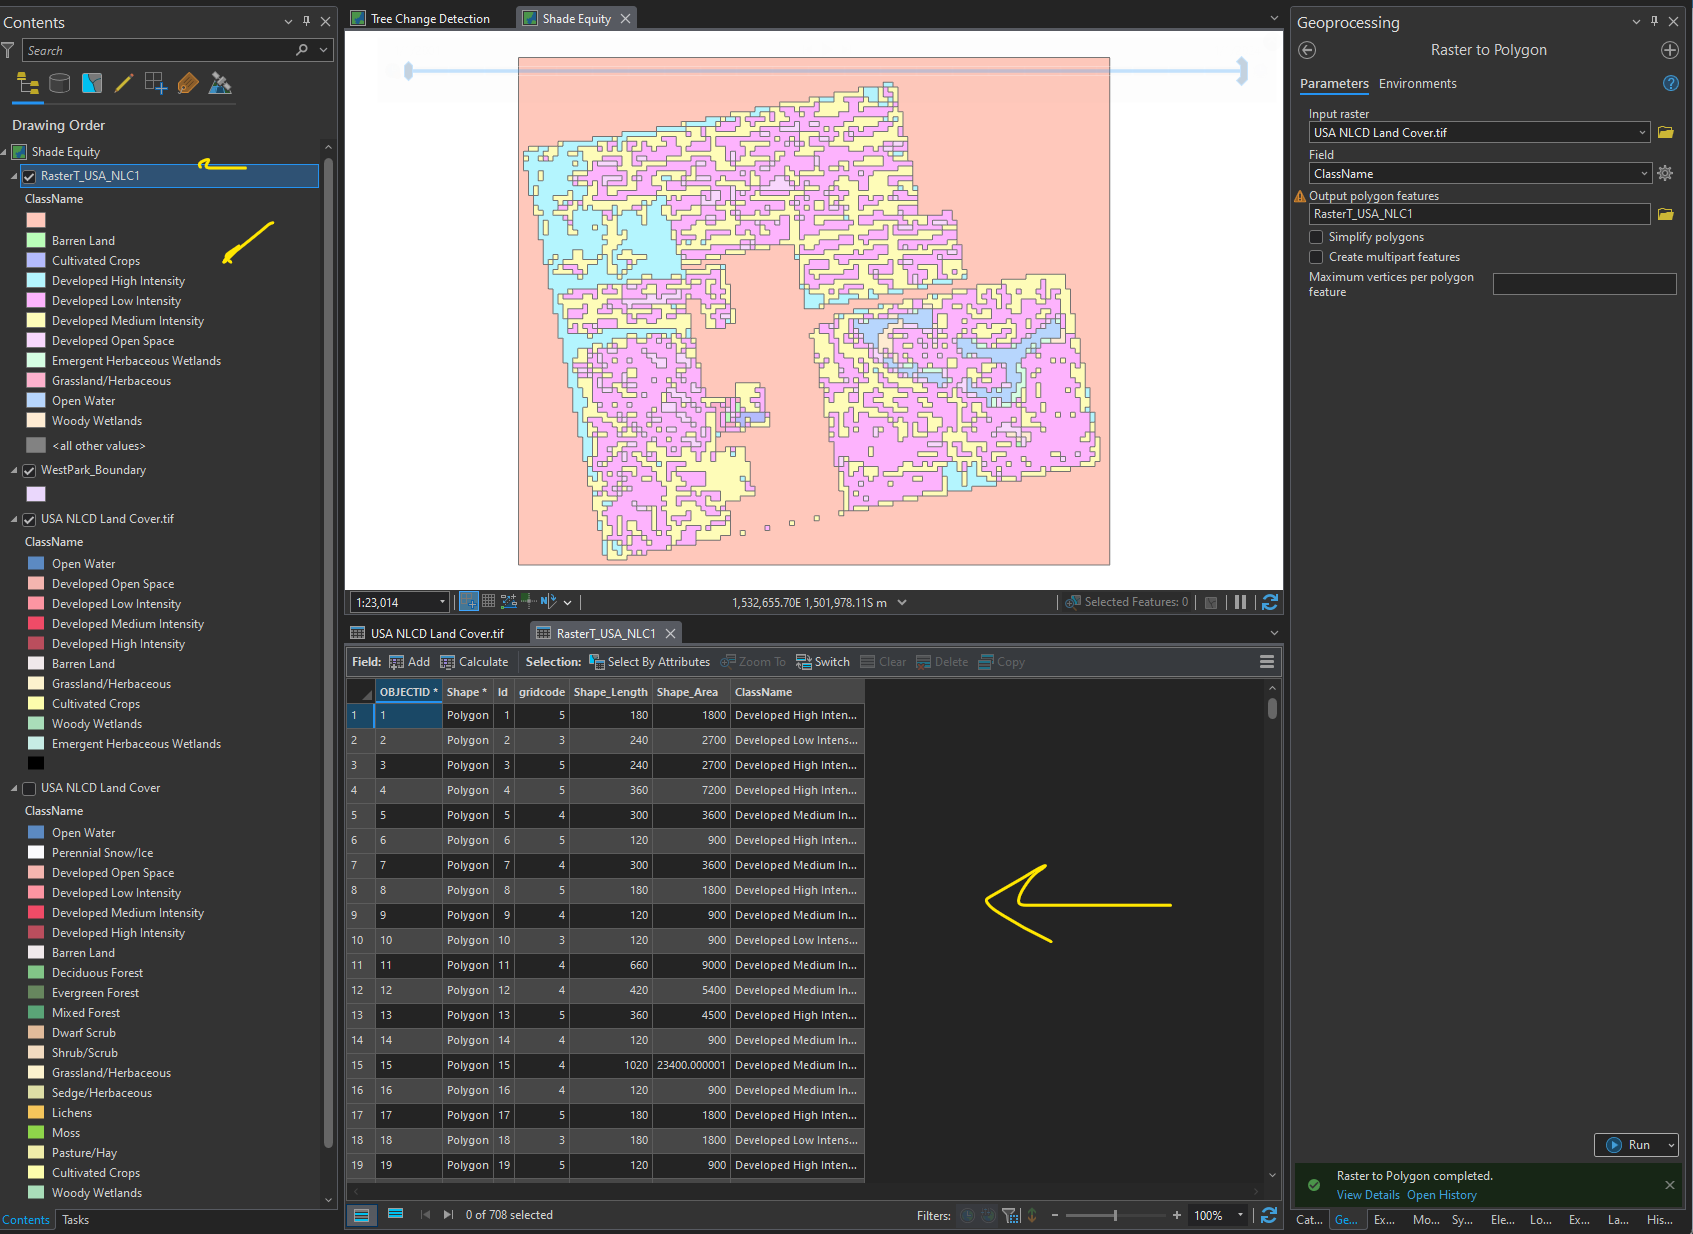This screenshot has height=1234, width=1693.
Task: Check Create multipart features option
Action: point(1316,257)
